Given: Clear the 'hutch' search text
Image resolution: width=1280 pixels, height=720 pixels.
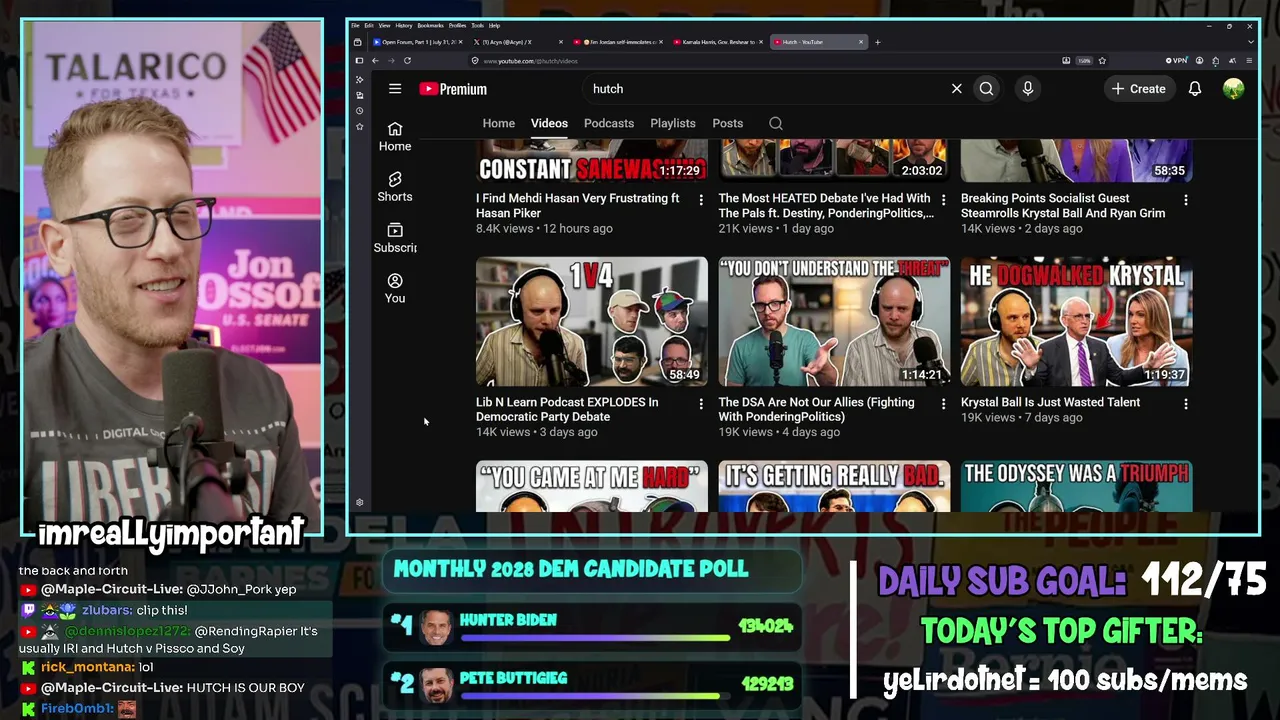Looking at the screenshot, I should click(x=956, y=89).
